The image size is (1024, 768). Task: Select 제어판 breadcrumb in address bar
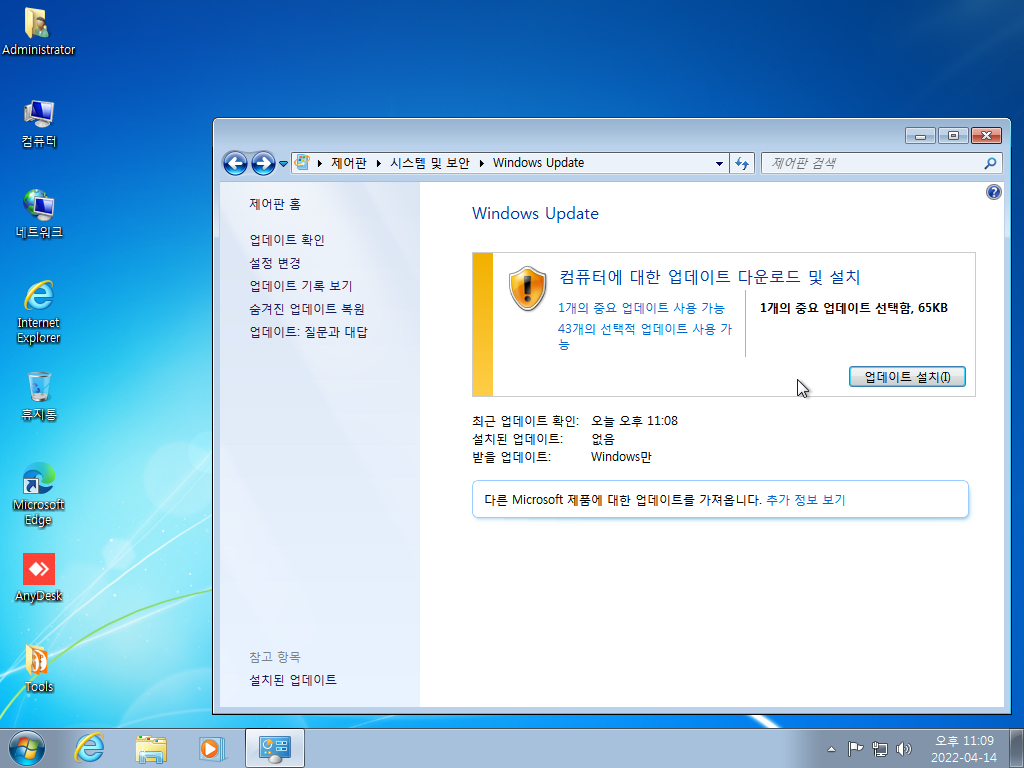(x=349, y=163)
